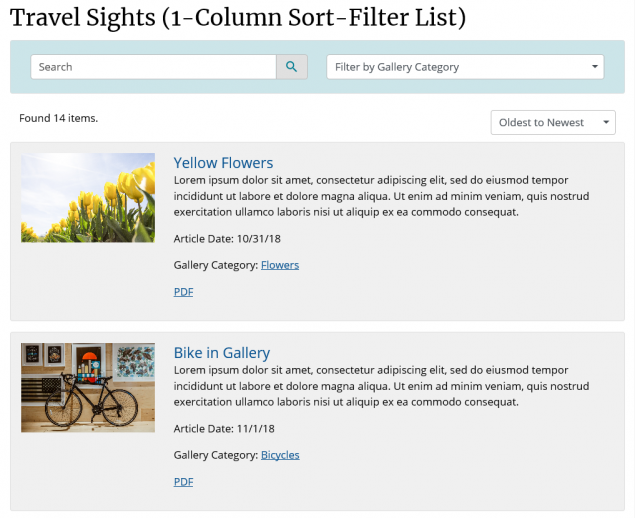The image size is (635, 518).
Task: Open the Yellow Flowers tulip thumbnail
Action: click(x=88, y=197)
